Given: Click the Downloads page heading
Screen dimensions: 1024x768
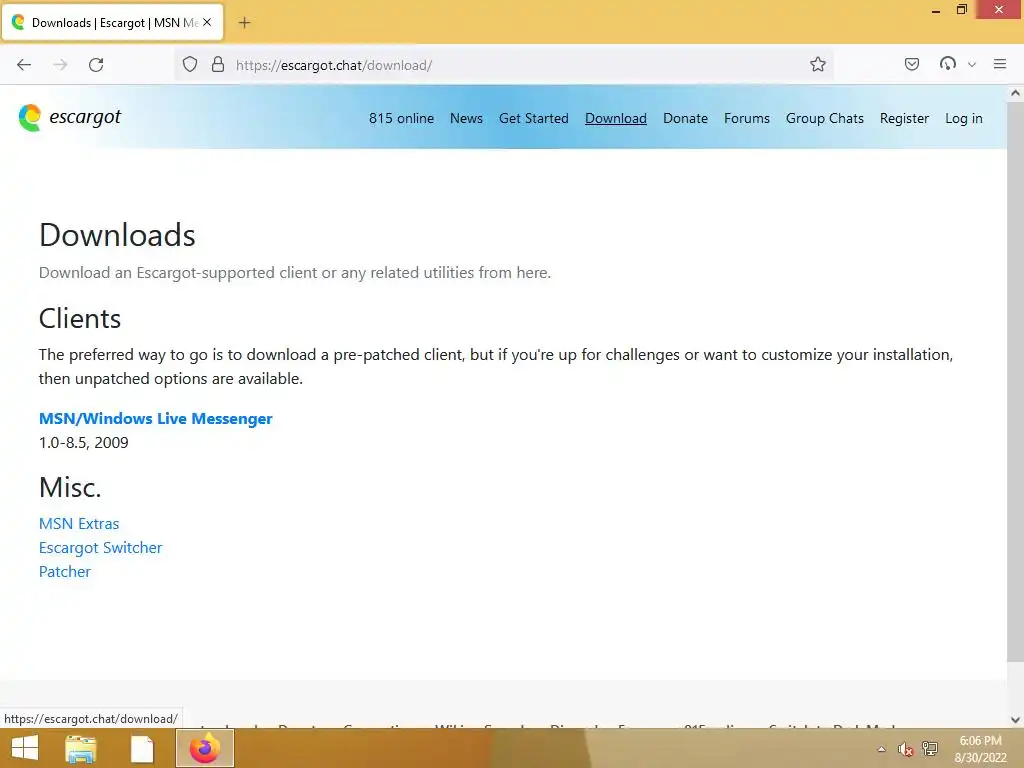Looking at the screenshot, I should pos(117,235).
